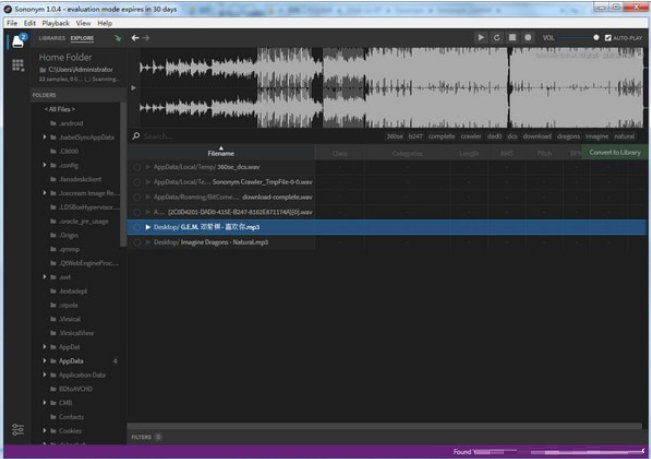651x459 pixels.
Task: Select the circle for 360se_dcs.wav
Action: (137, 167)
